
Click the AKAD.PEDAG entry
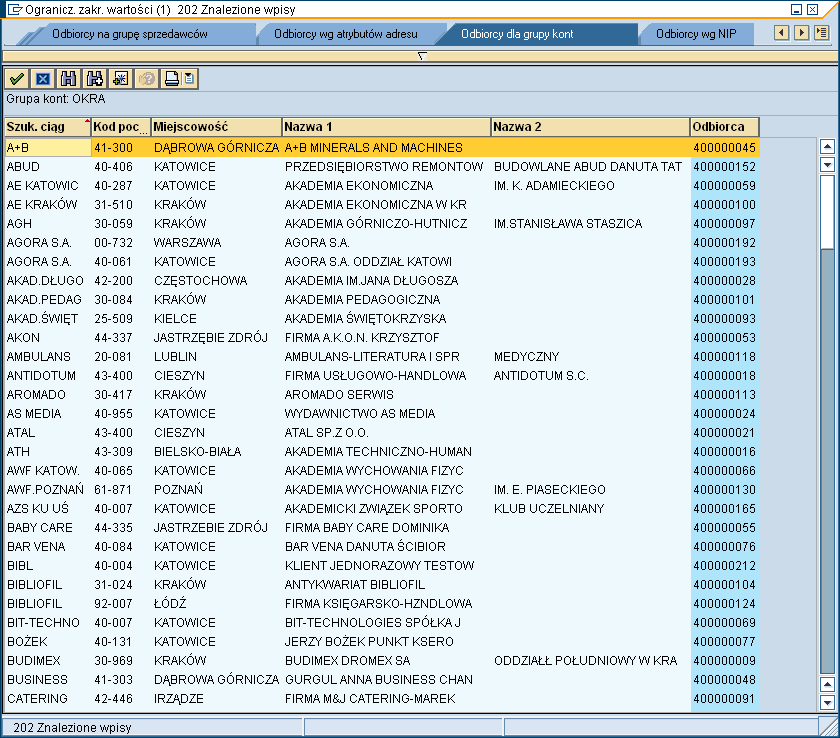(44, 299)
